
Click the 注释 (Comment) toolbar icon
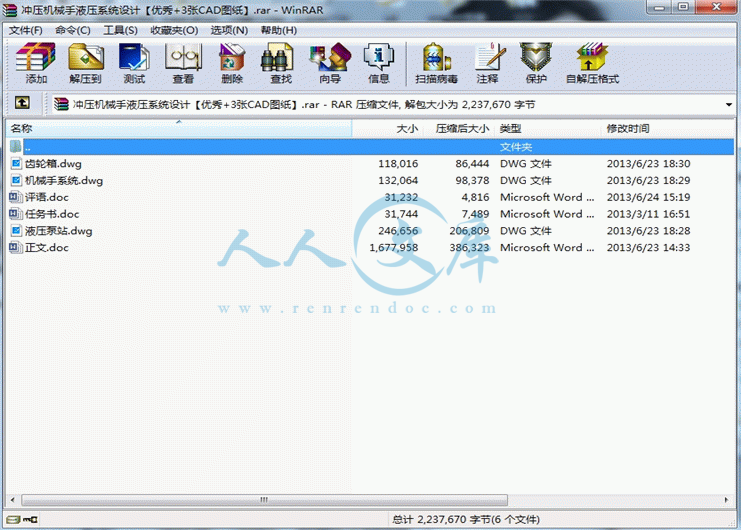click(487, 63)
